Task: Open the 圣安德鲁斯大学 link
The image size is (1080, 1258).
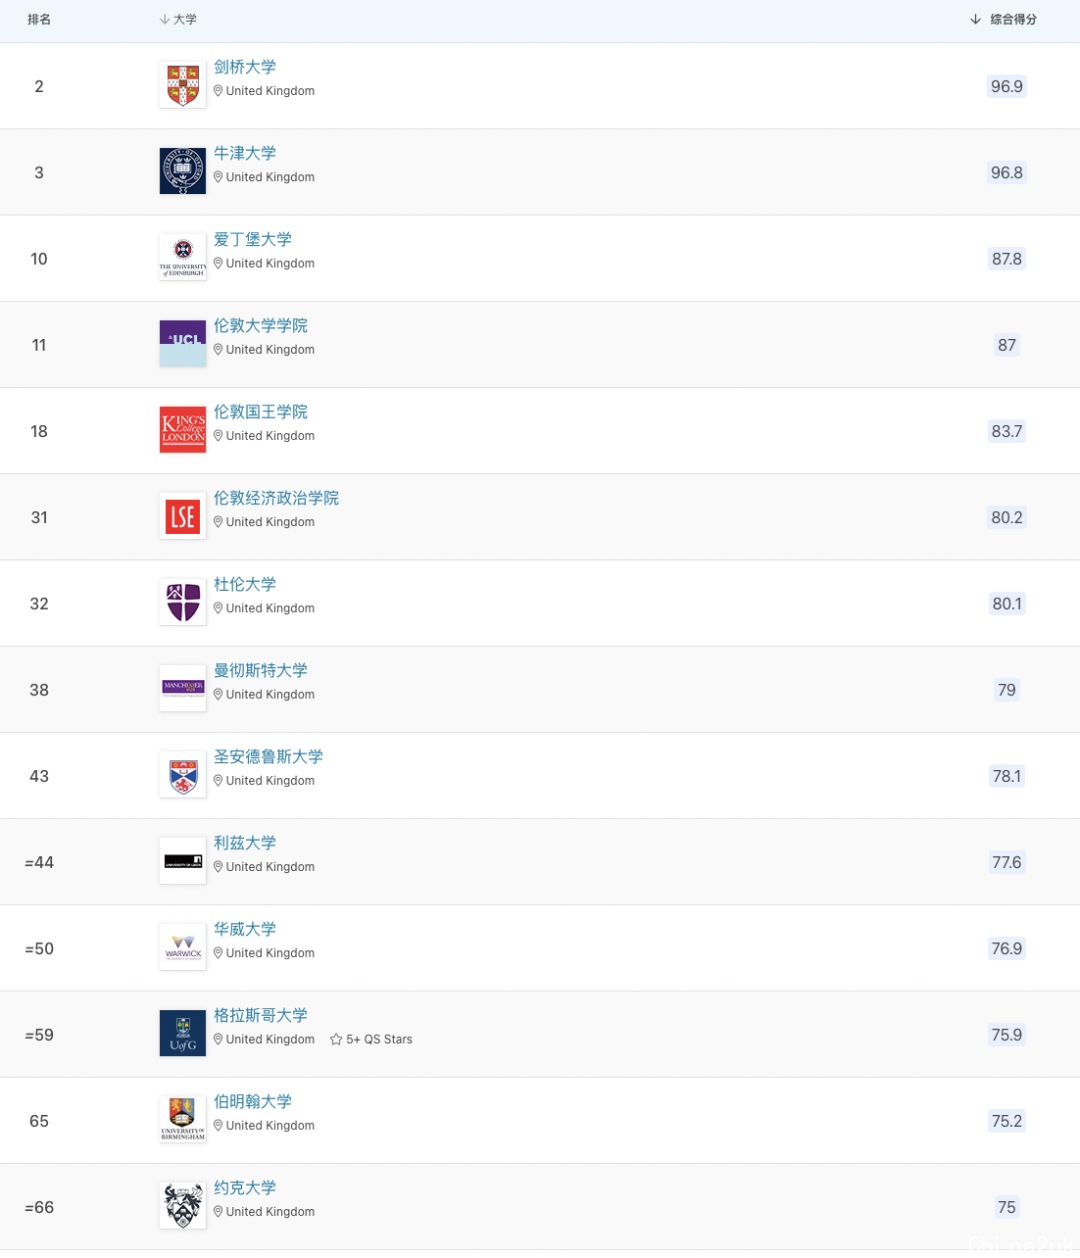Action: pyautogui.click(x=268, y=756)
